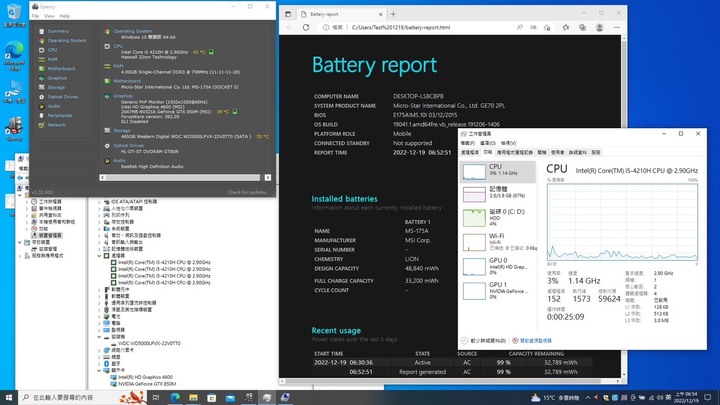Switch to 應用程式歷程記錄 tab in Task Manager

coord(515,152)
